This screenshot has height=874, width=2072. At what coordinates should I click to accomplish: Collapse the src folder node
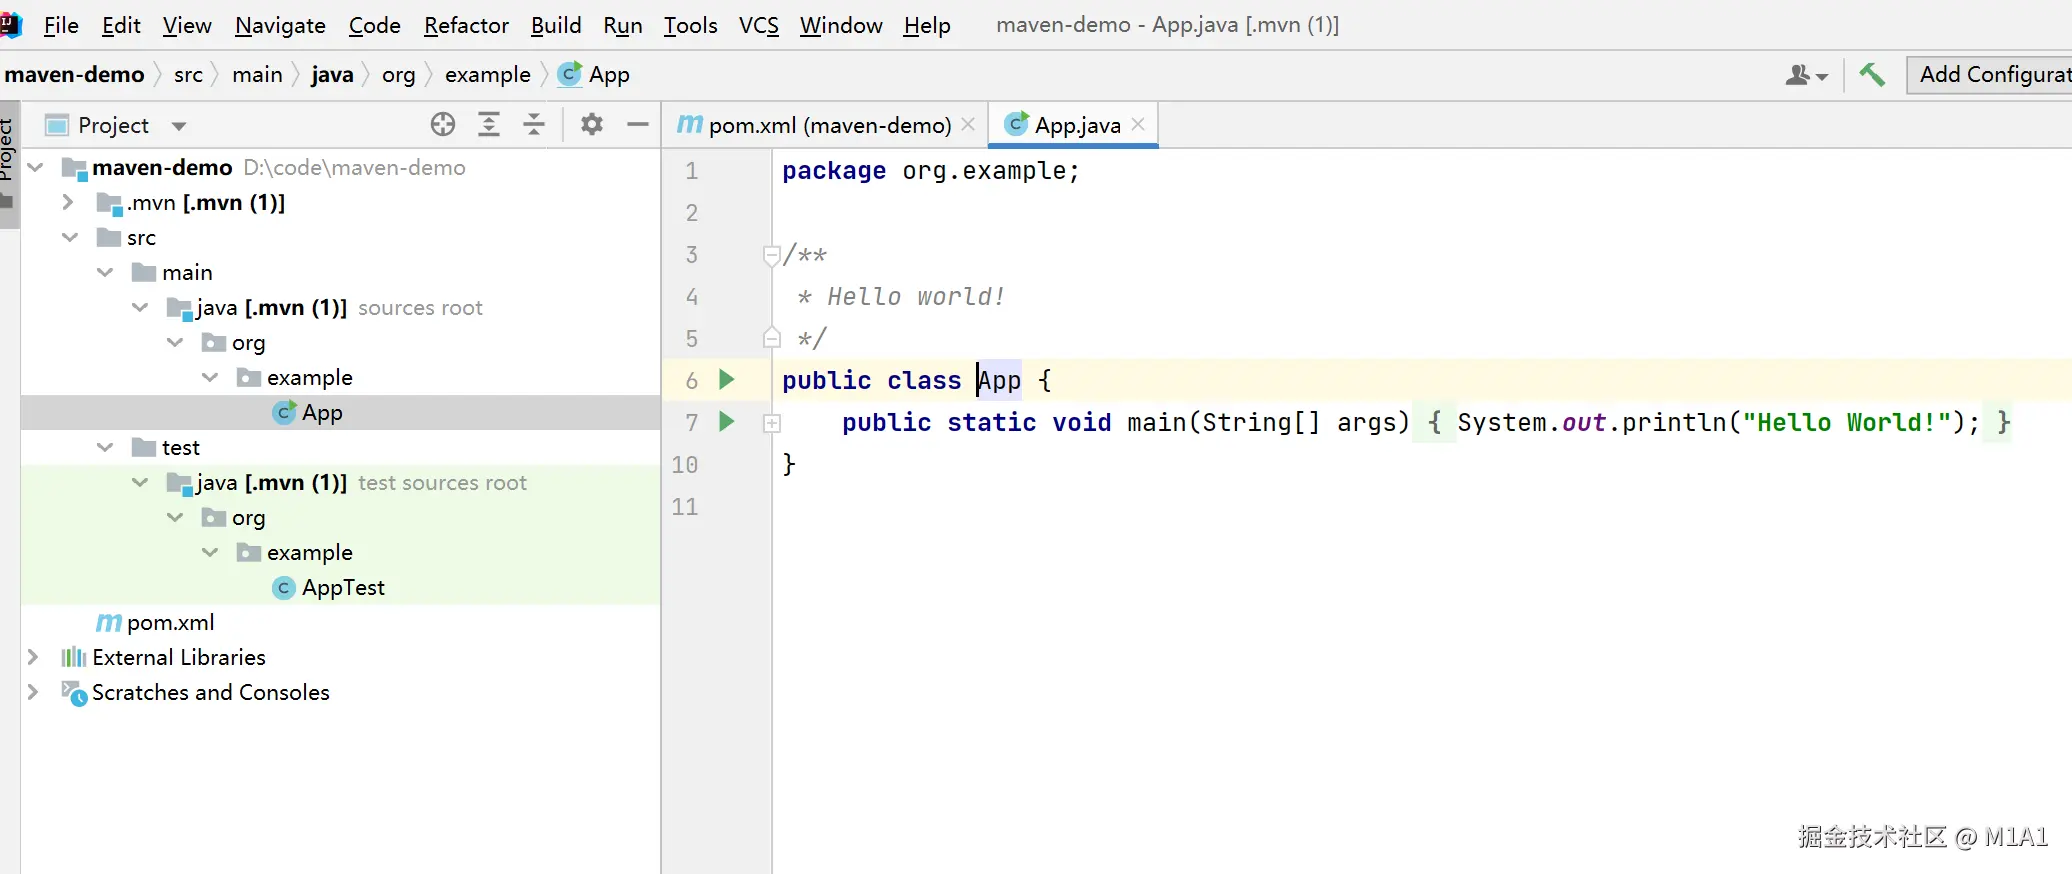[70, 237]
